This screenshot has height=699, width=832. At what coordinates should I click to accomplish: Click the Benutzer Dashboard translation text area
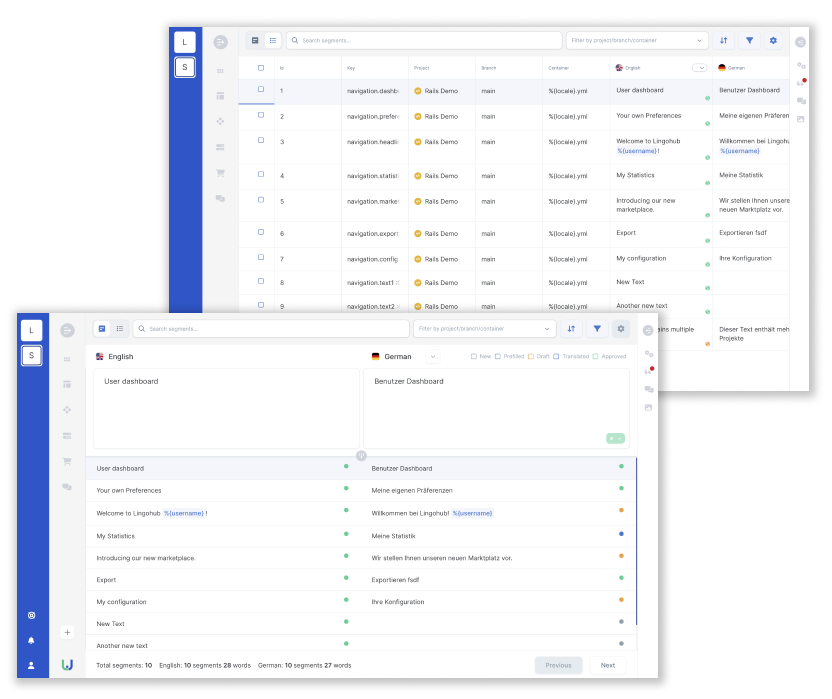pyautogui.click(x=496, y=409)
